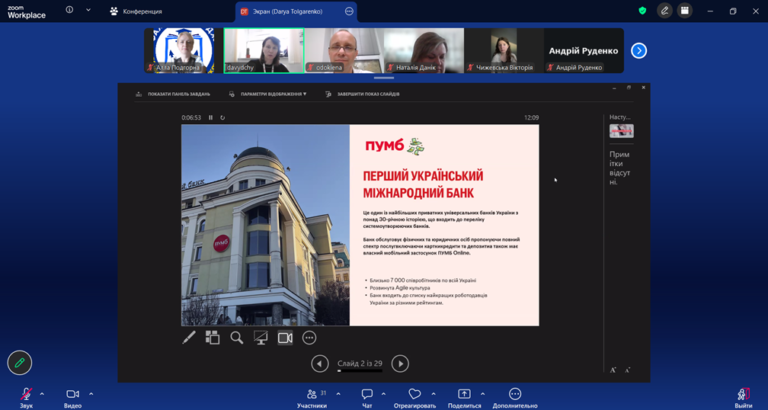Advance to the next slide arrow
768x410 pixels.
pyautogui.click(x=400, y=363)
